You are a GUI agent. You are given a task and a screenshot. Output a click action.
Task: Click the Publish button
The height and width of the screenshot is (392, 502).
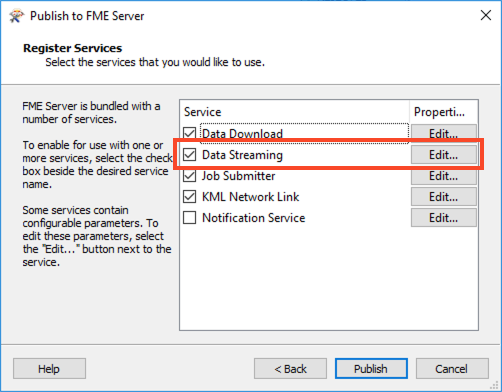(371, 369)
